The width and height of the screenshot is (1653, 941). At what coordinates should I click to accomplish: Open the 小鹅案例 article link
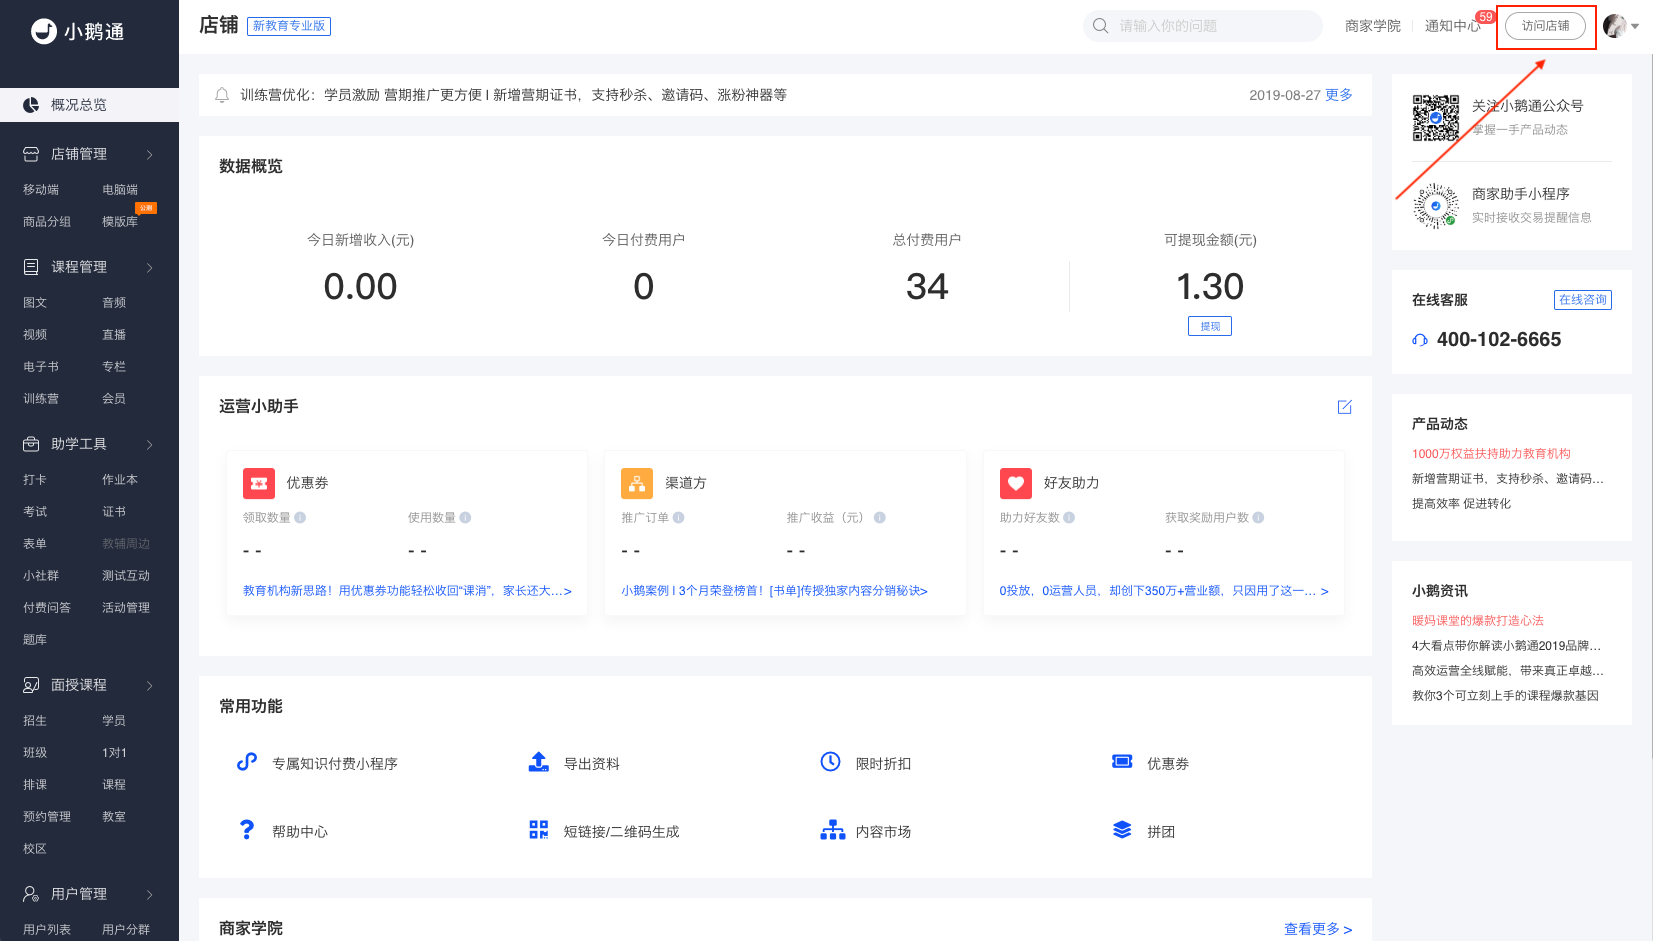[x=774, y=591]
